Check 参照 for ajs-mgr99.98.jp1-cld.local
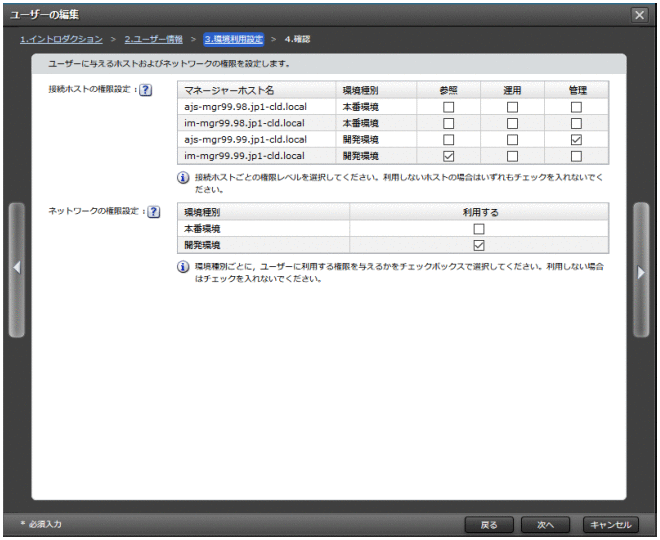Image resolution: width=660 pixels, height=540 pixels. (x=448, y=106)
